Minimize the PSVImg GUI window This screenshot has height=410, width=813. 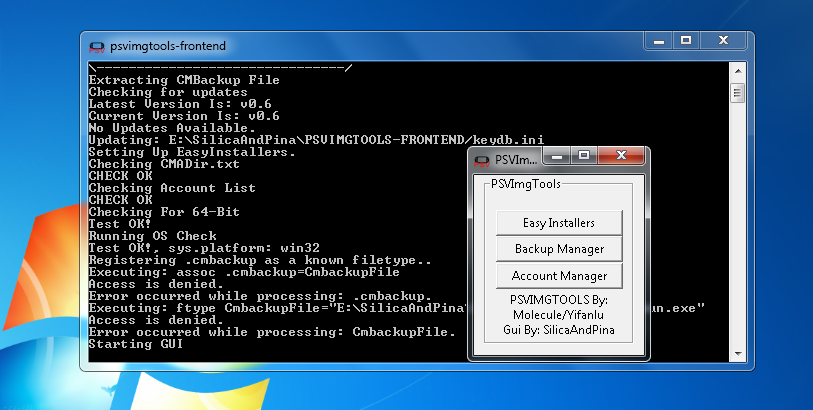[559, 156]
